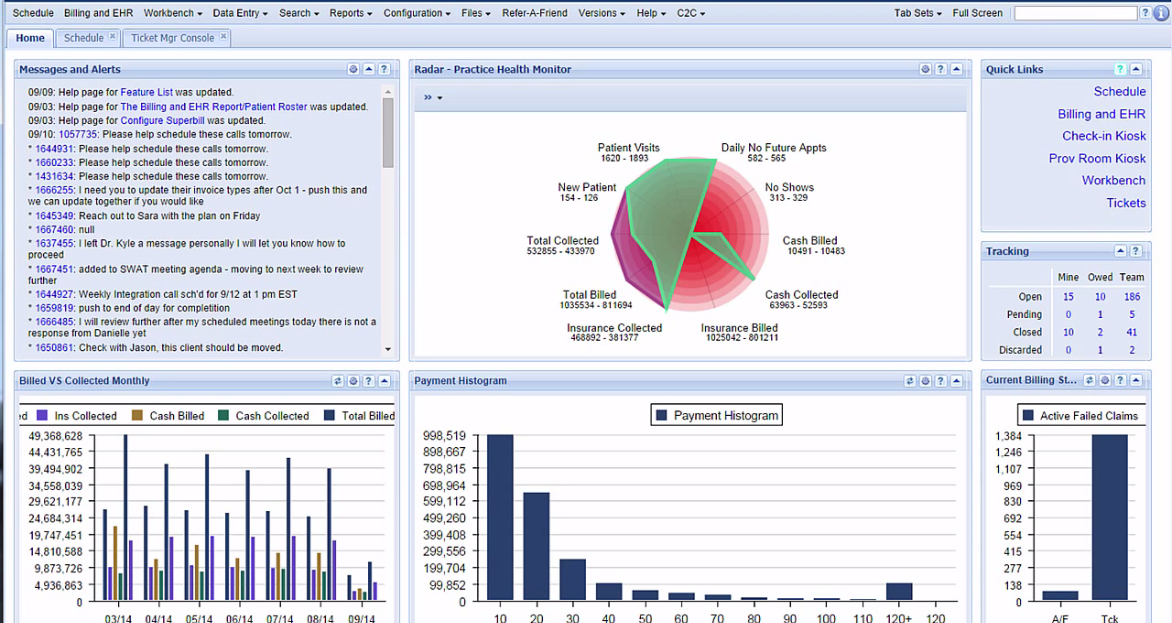Open the Check-in Kiosk quick link
Image resolution: width=1172 pixels, height=623 pixels.
[1104, 136]
